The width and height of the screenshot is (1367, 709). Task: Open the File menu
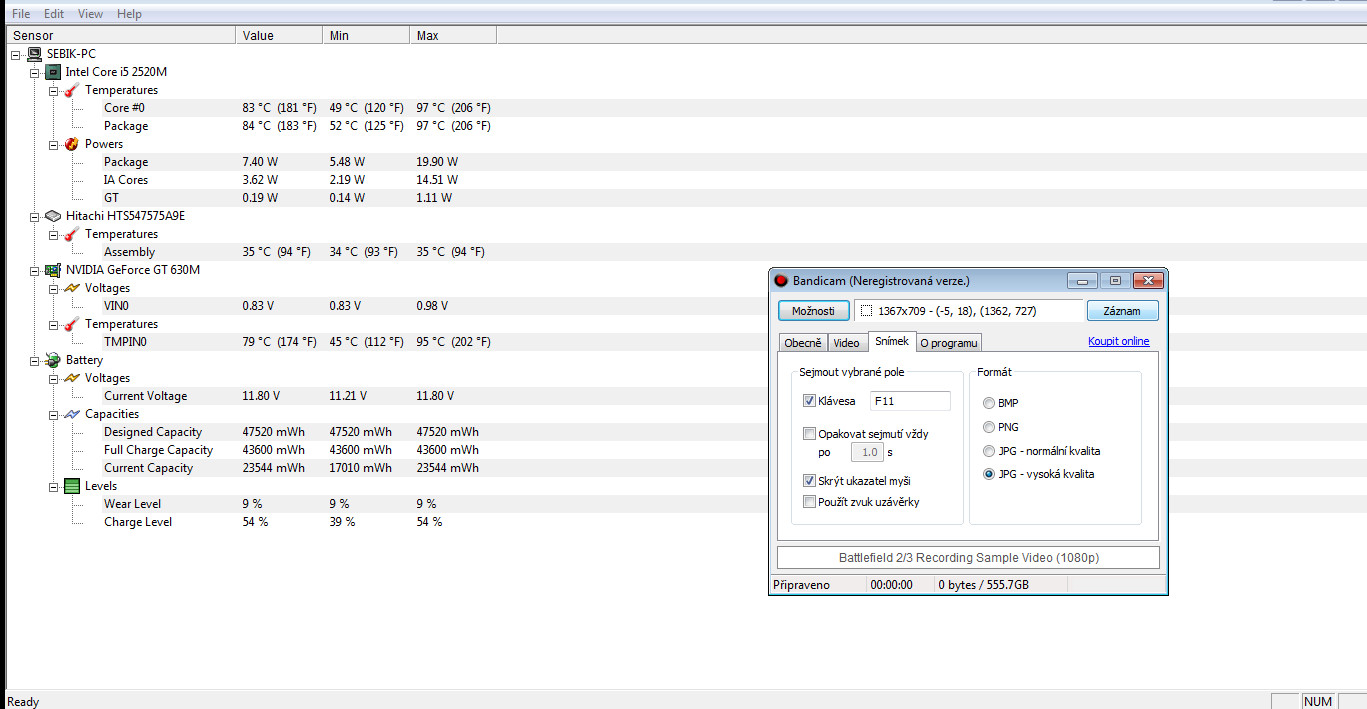tap(21, 14)
